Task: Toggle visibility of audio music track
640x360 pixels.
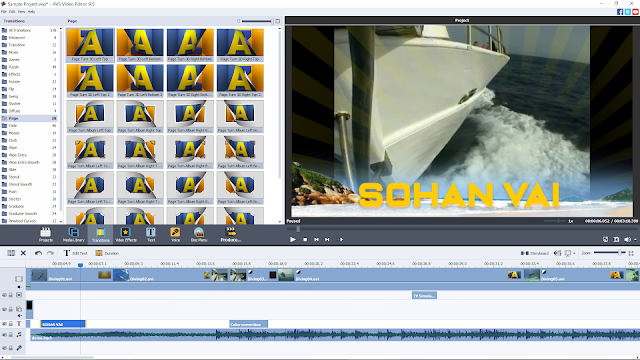Action: pos(4,335)
